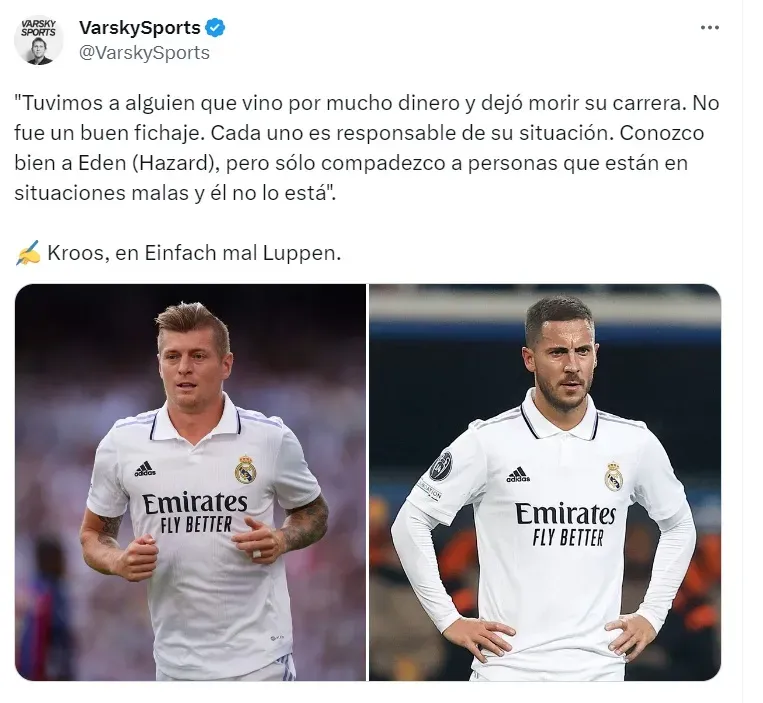Open the VarskySports display name link

[140, 28]
